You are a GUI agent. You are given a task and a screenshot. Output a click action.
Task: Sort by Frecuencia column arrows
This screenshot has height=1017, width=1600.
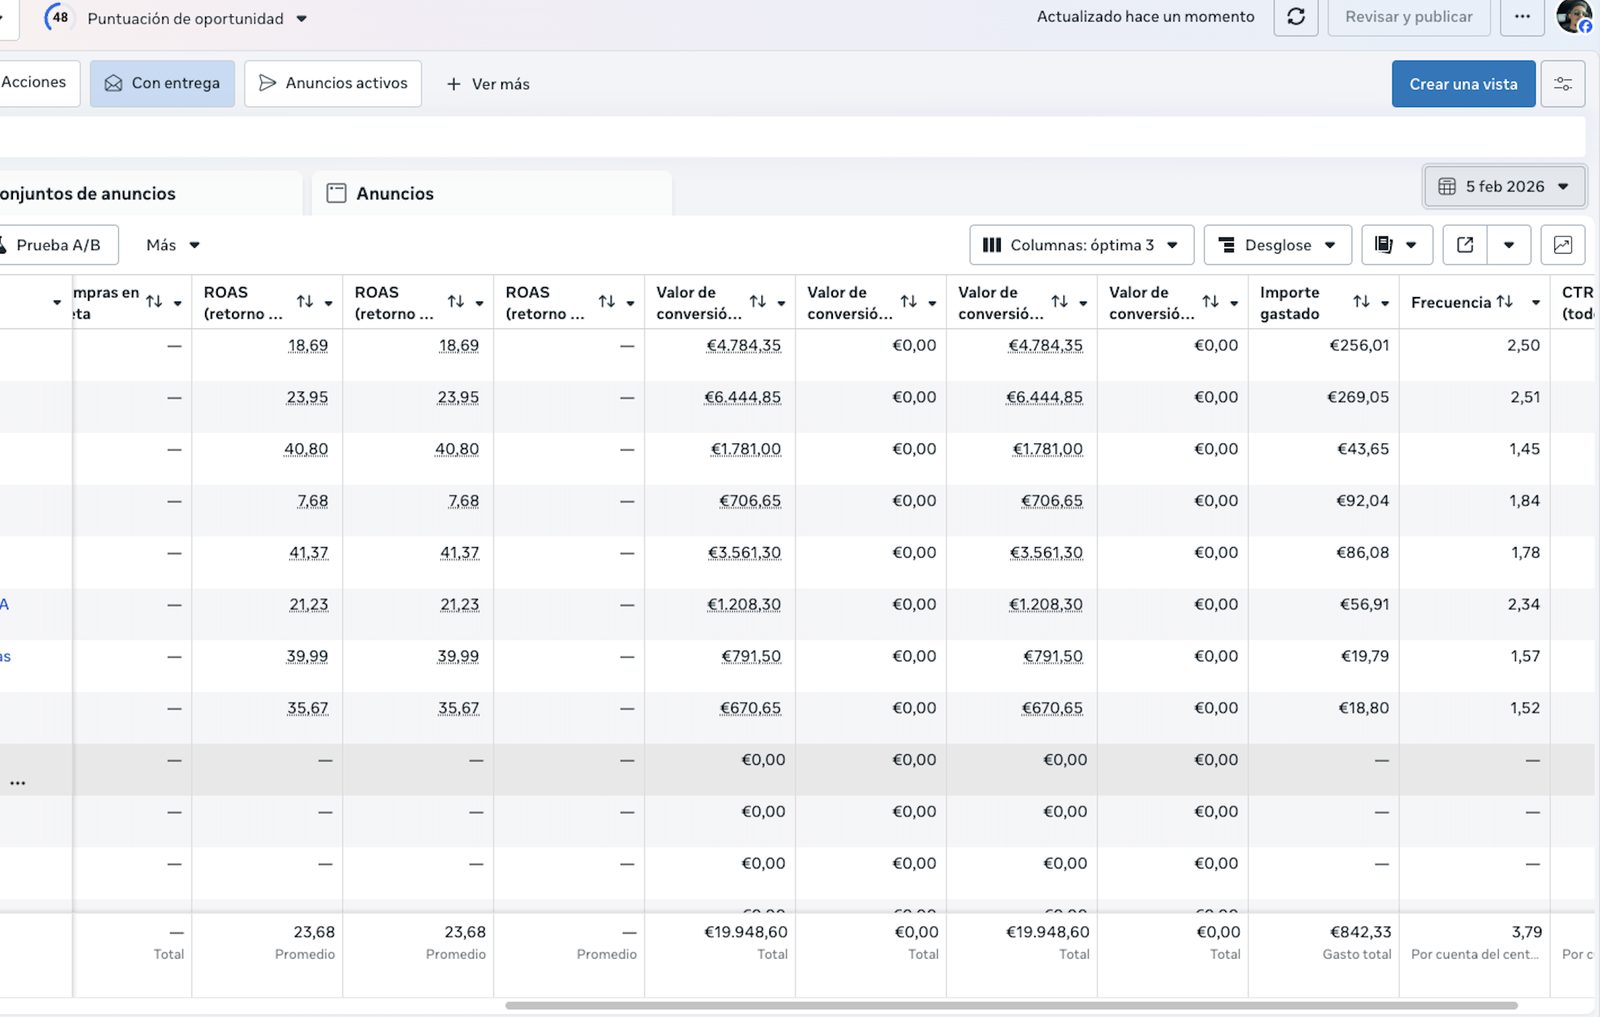pyautogui.click(x=1504, y=301)
